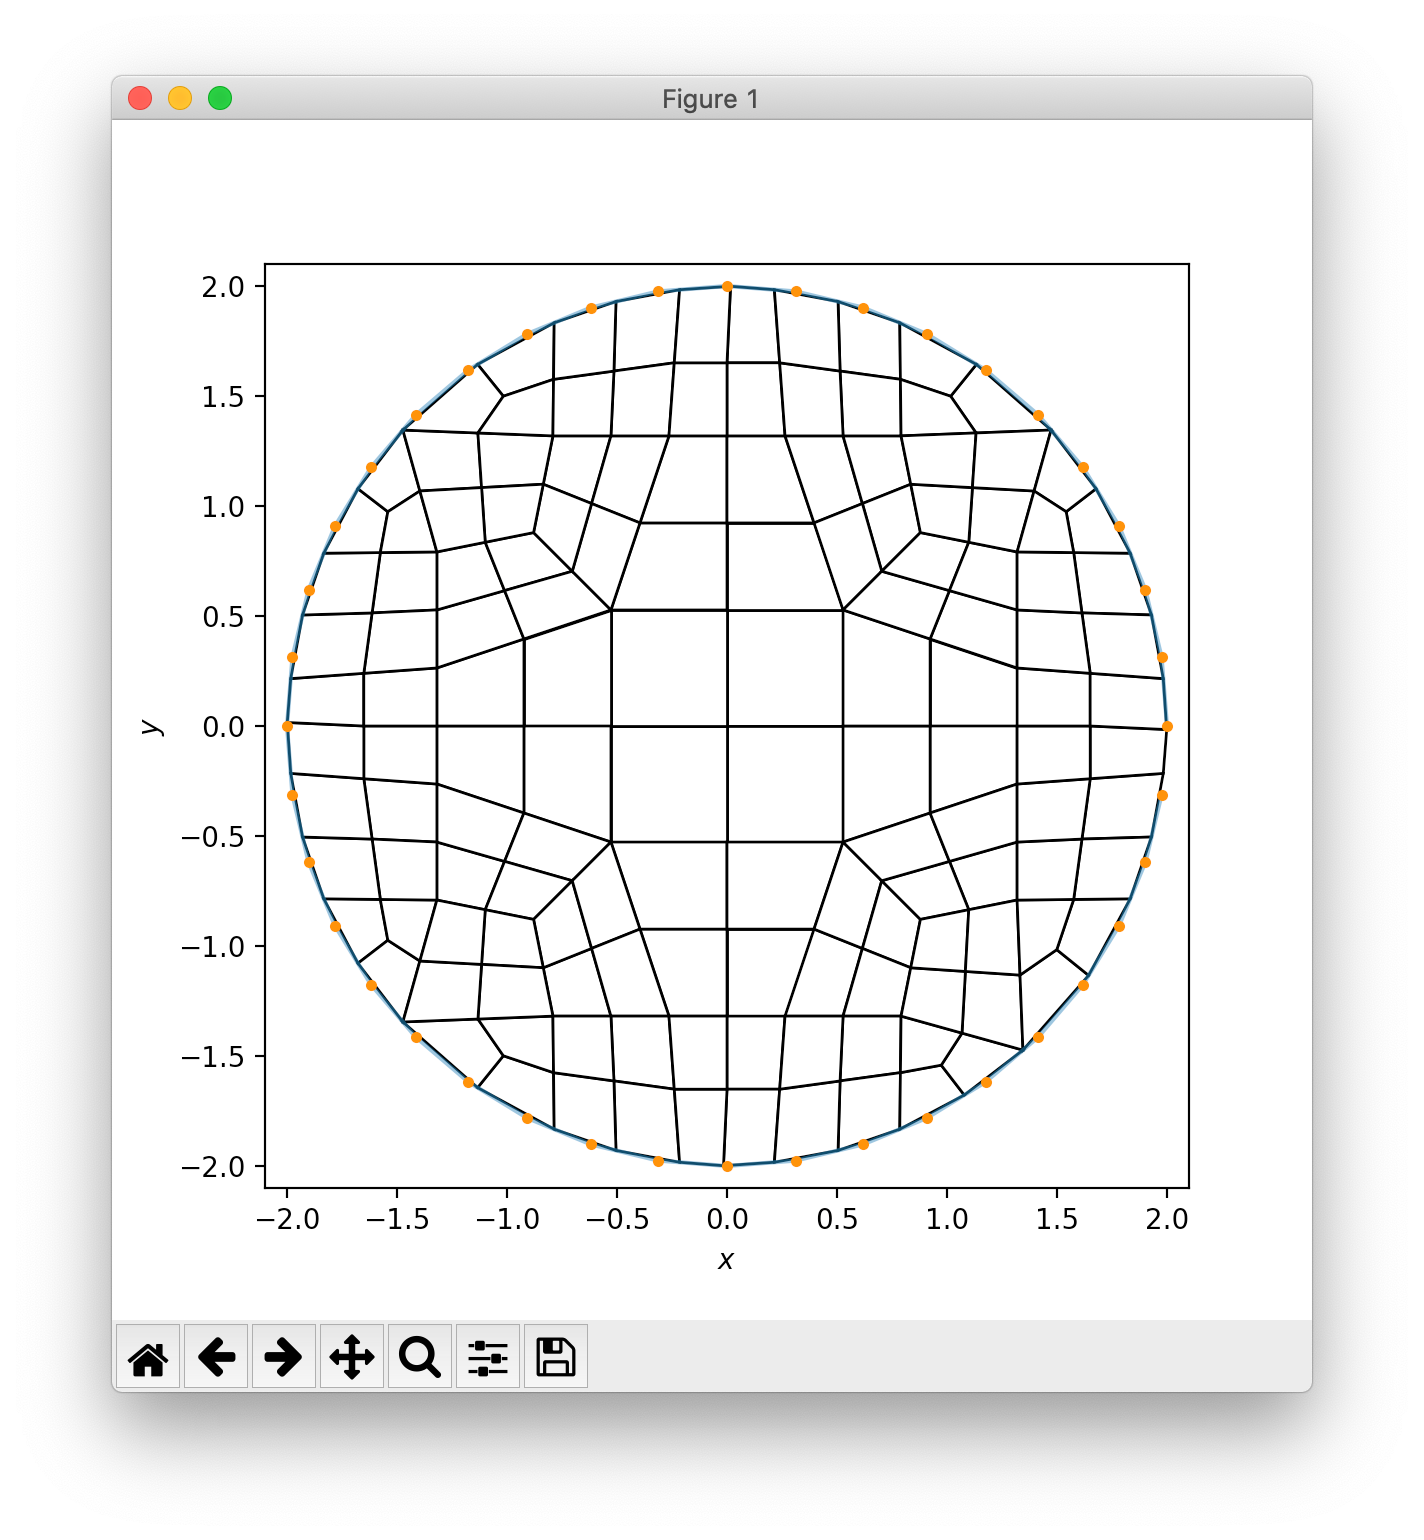The height and width of the screenshot is (1540, 1424).
Task: Close the Figure 1 window
Action: pyautogui.click(x=140, y=98)
